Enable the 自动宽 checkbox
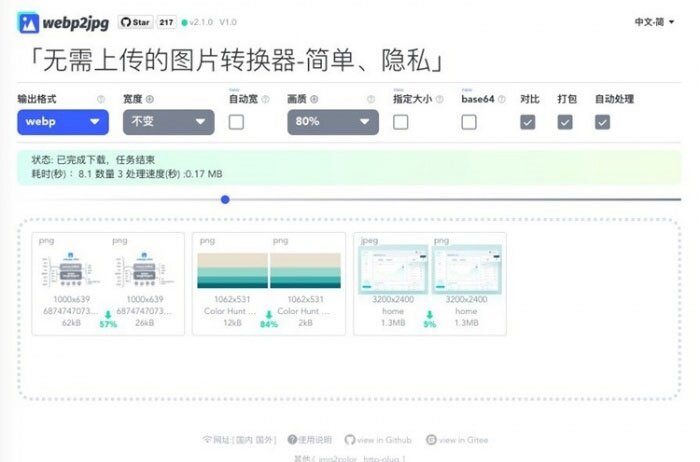700x462 pixels. [237, 122]
